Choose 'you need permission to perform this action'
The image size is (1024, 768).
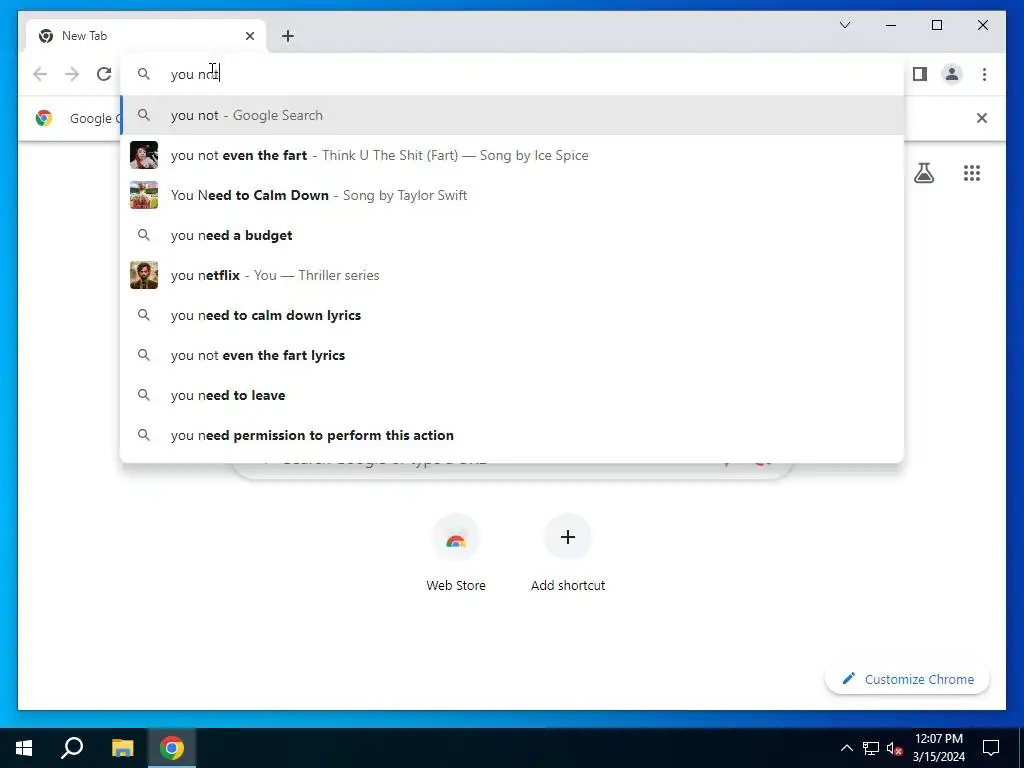coord(513,435)
